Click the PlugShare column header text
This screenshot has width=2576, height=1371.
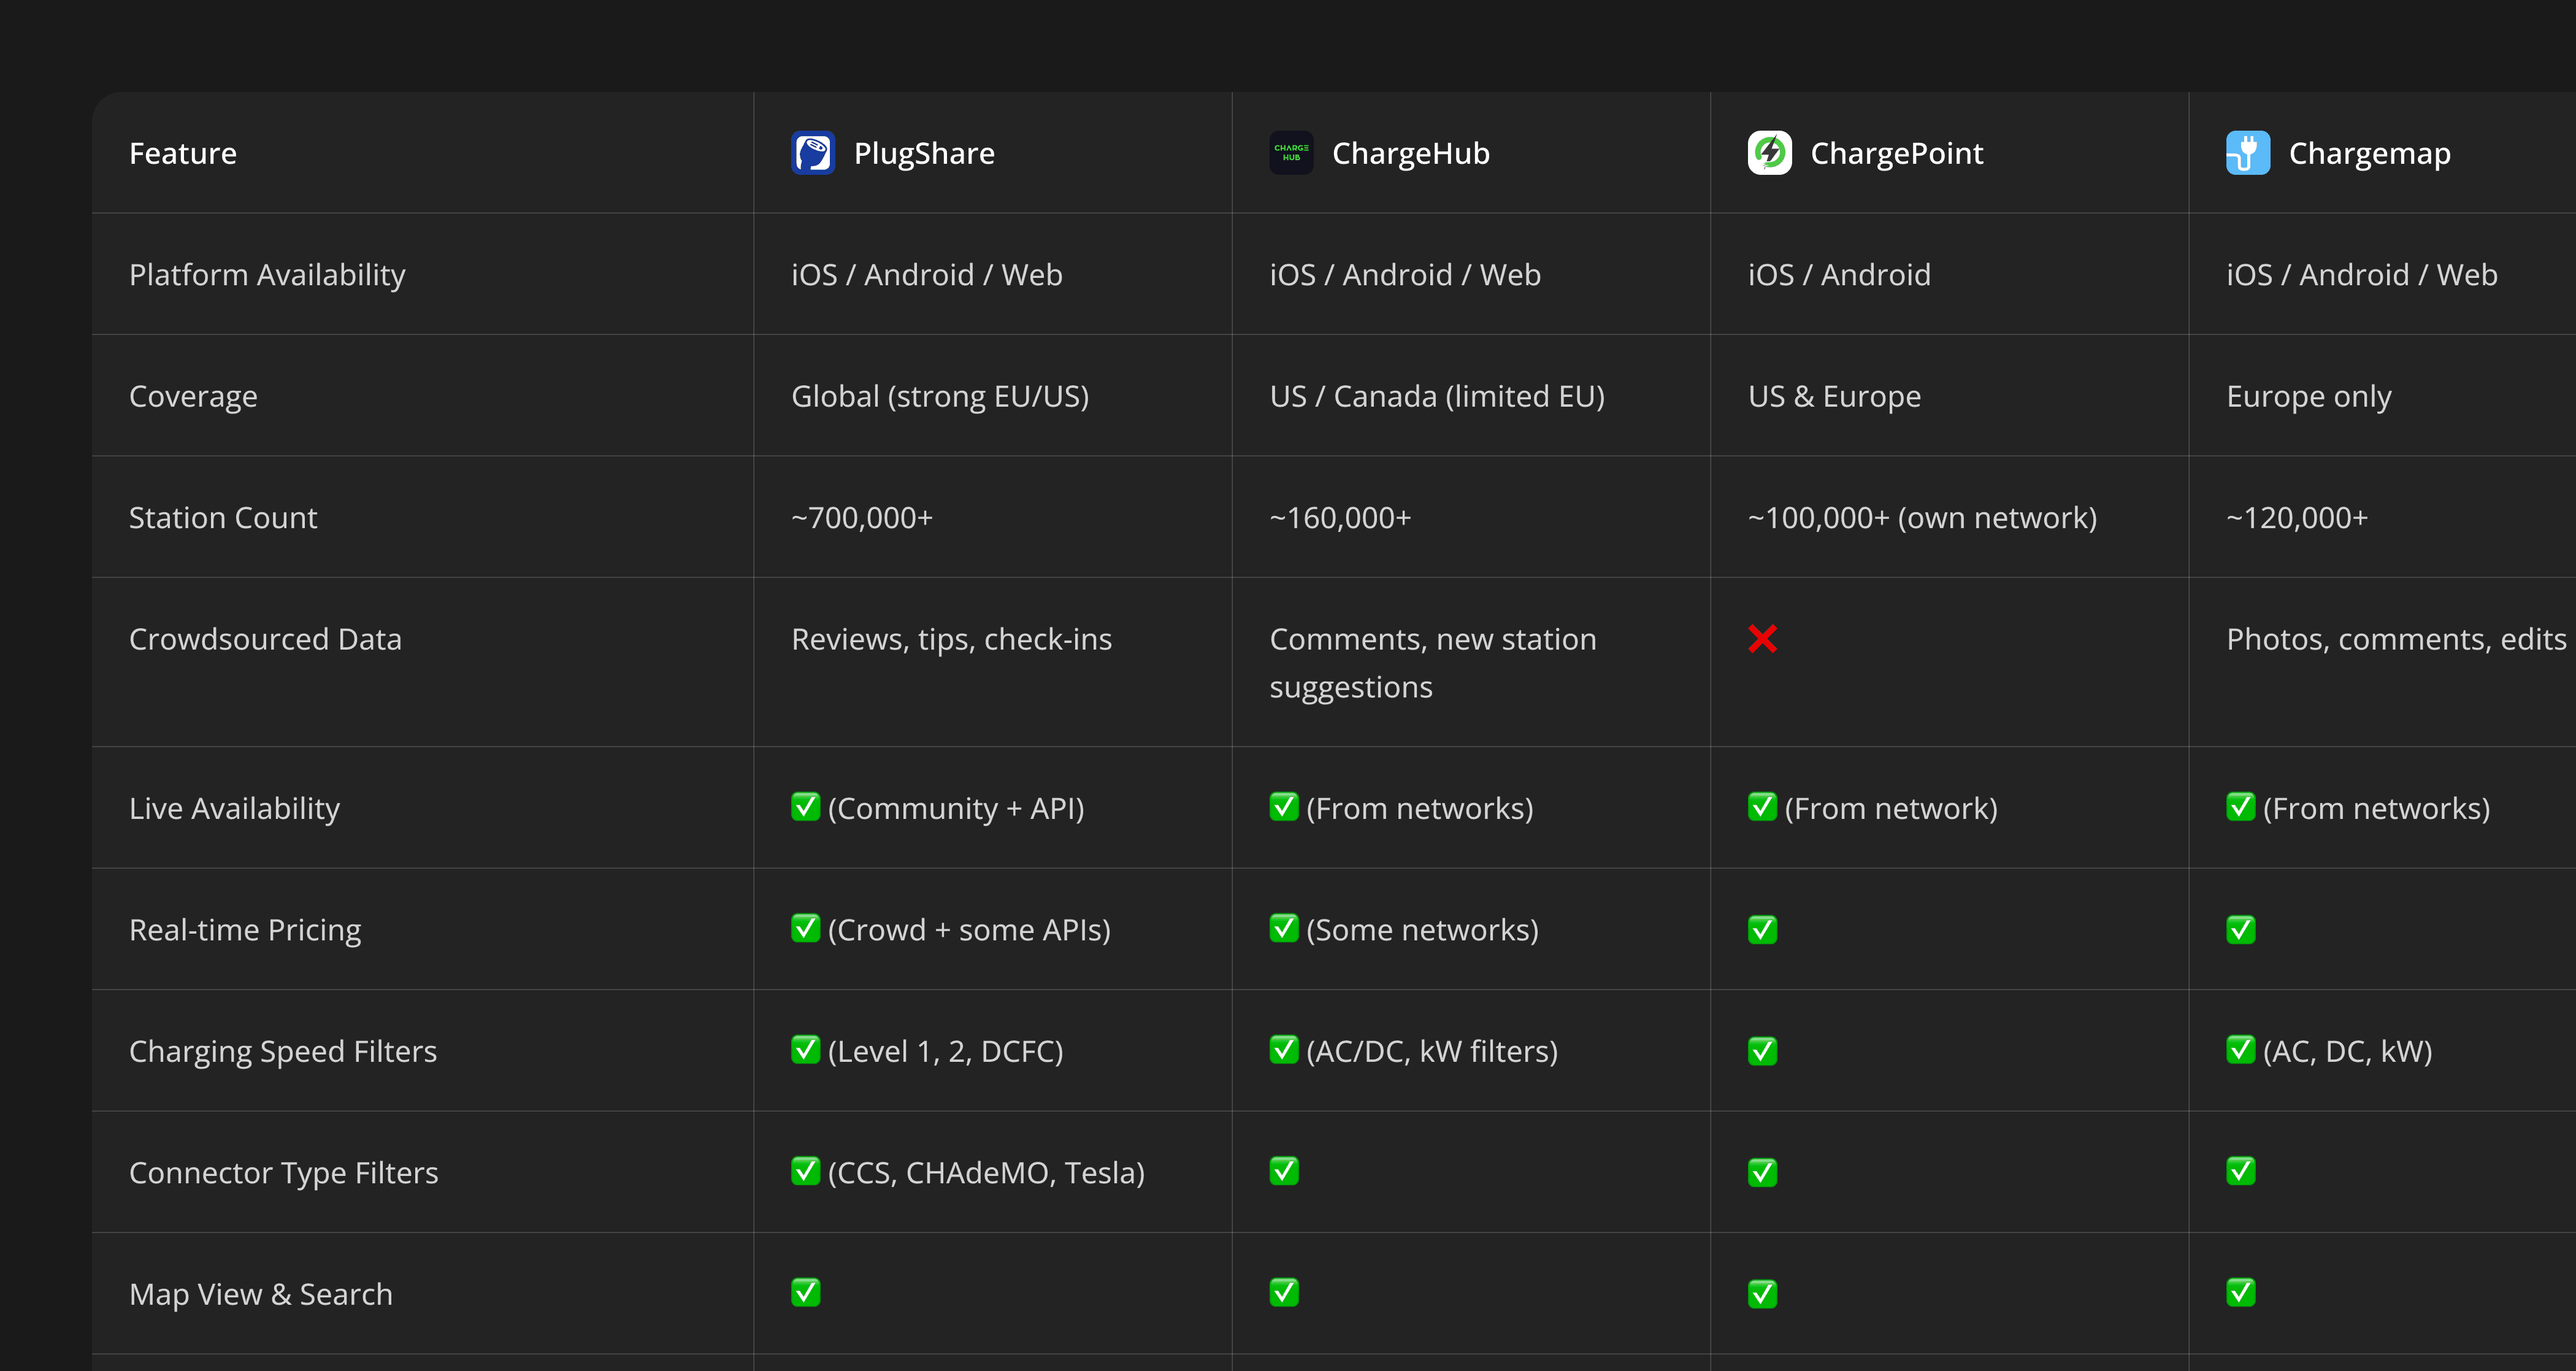point(924,153)
